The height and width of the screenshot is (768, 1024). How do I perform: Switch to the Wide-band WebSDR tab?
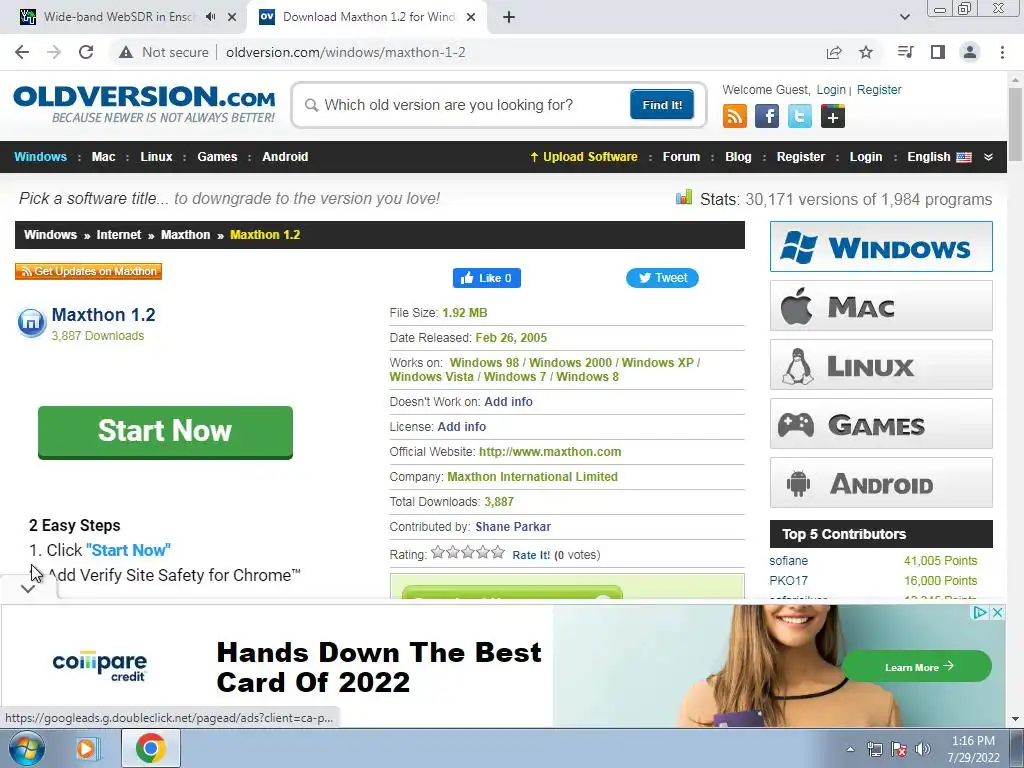[118, 17]
